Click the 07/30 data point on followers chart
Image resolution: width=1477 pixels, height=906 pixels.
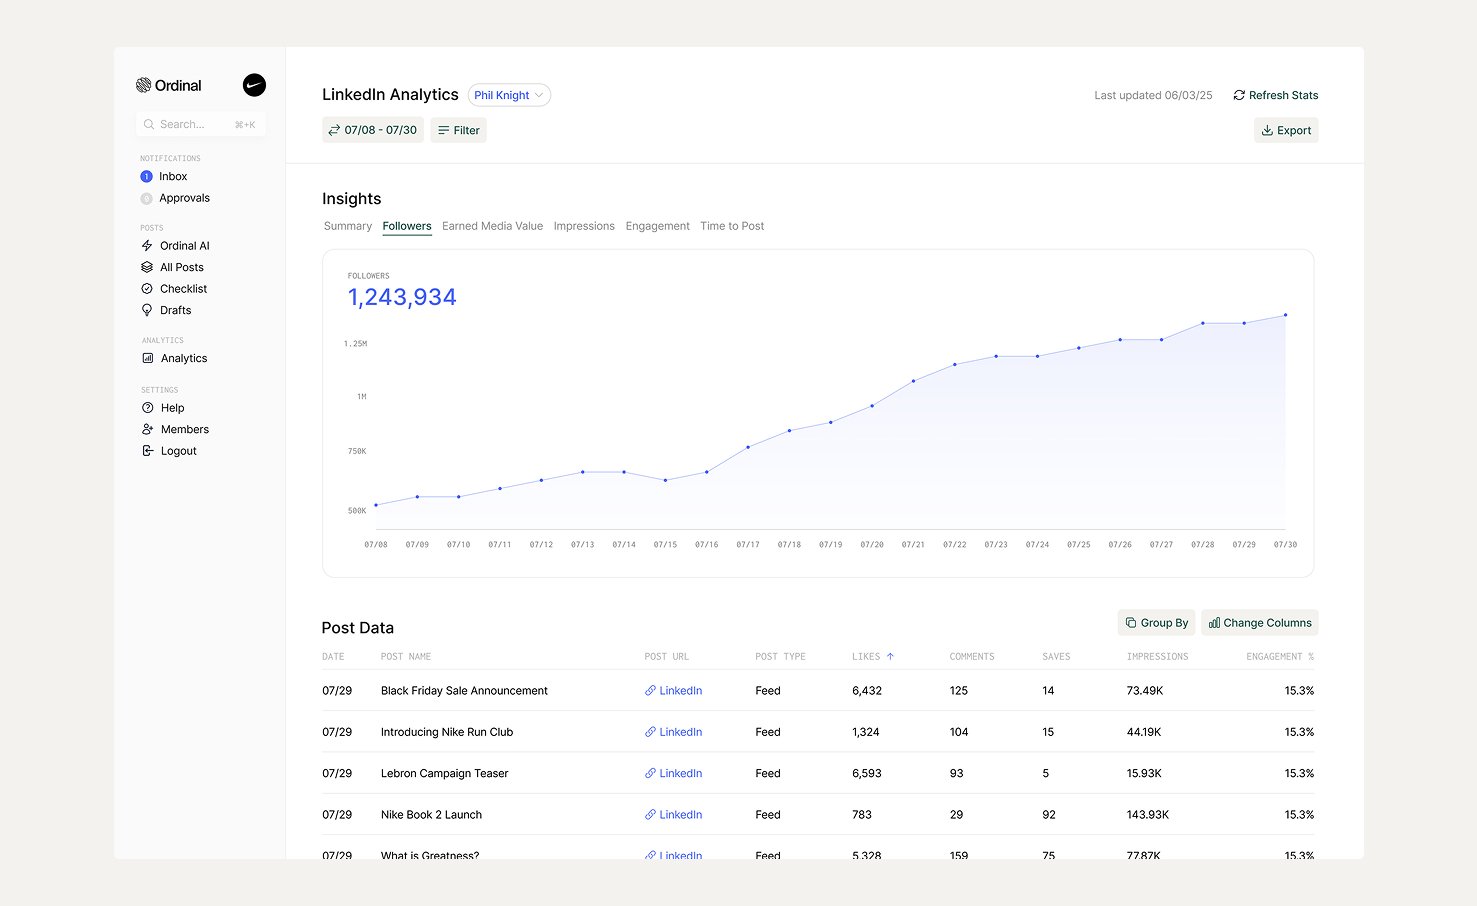tap(1285, 315)
